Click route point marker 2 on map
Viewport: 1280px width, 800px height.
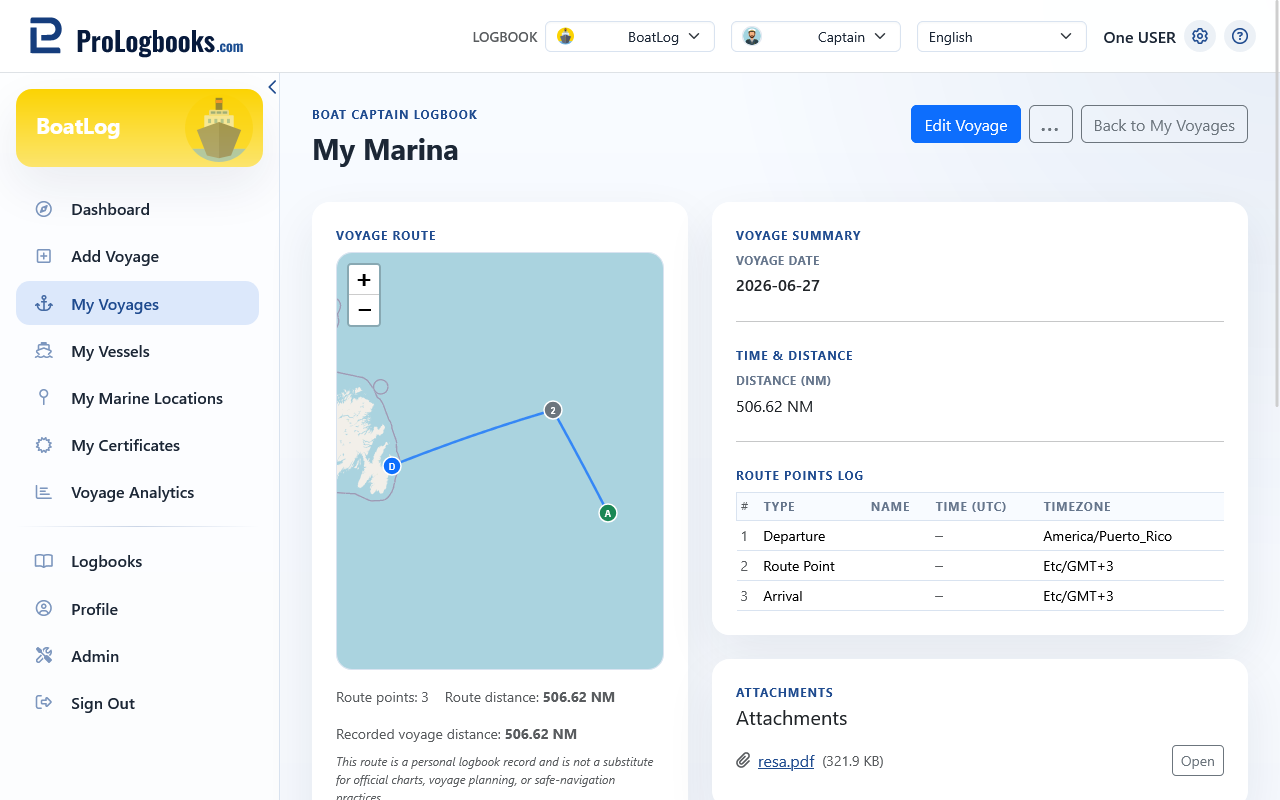click(x=552, y=410)
